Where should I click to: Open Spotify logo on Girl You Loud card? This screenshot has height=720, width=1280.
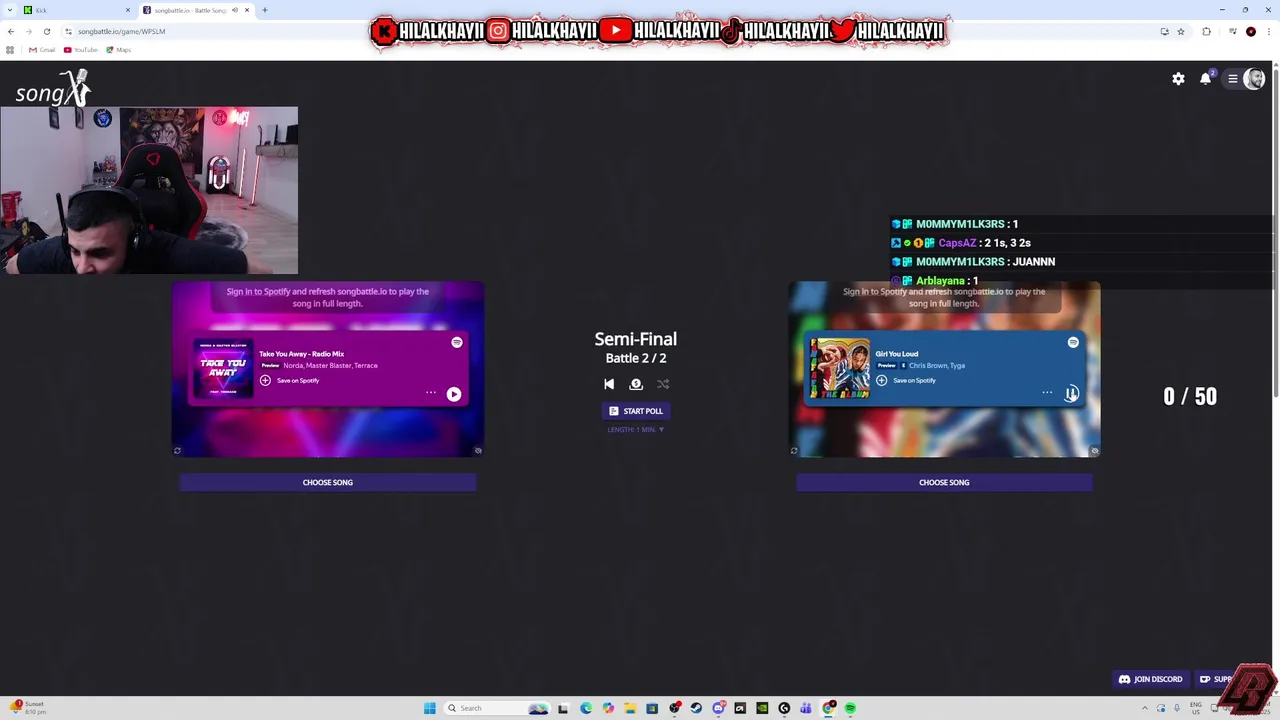coord(1073,342)
